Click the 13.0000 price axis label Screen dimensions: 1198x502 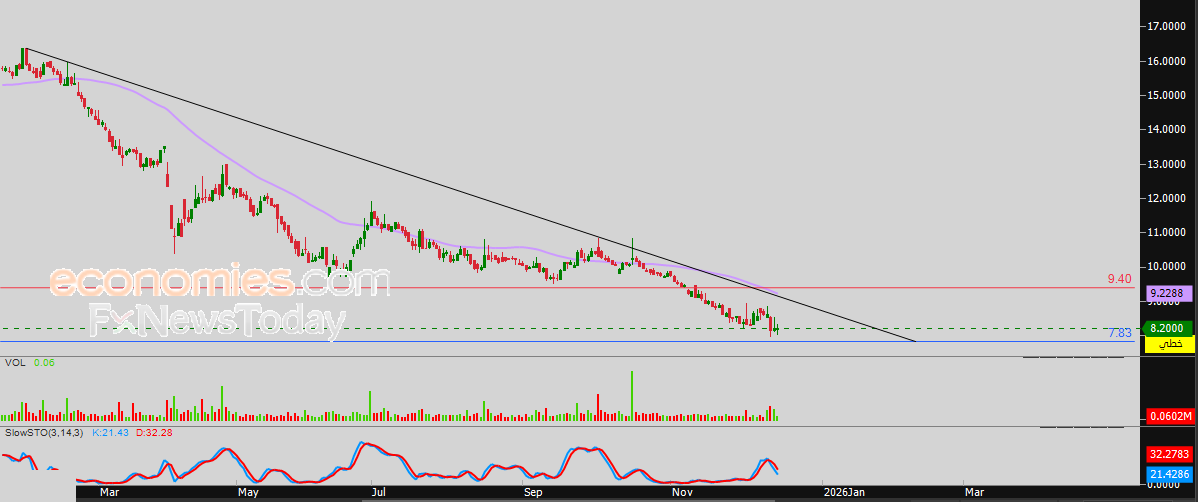tap(1166, 164)
